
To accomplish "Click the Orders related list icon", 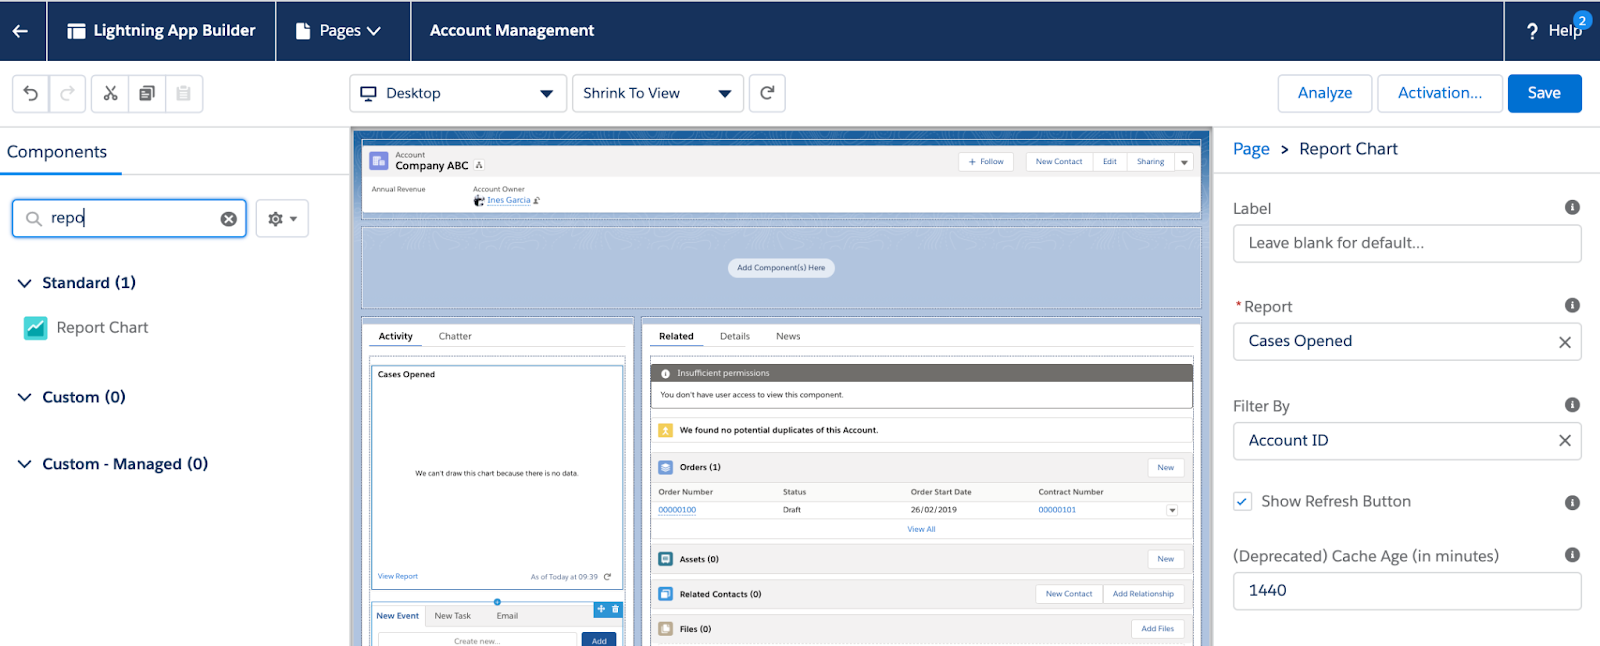I will point(666,467).
